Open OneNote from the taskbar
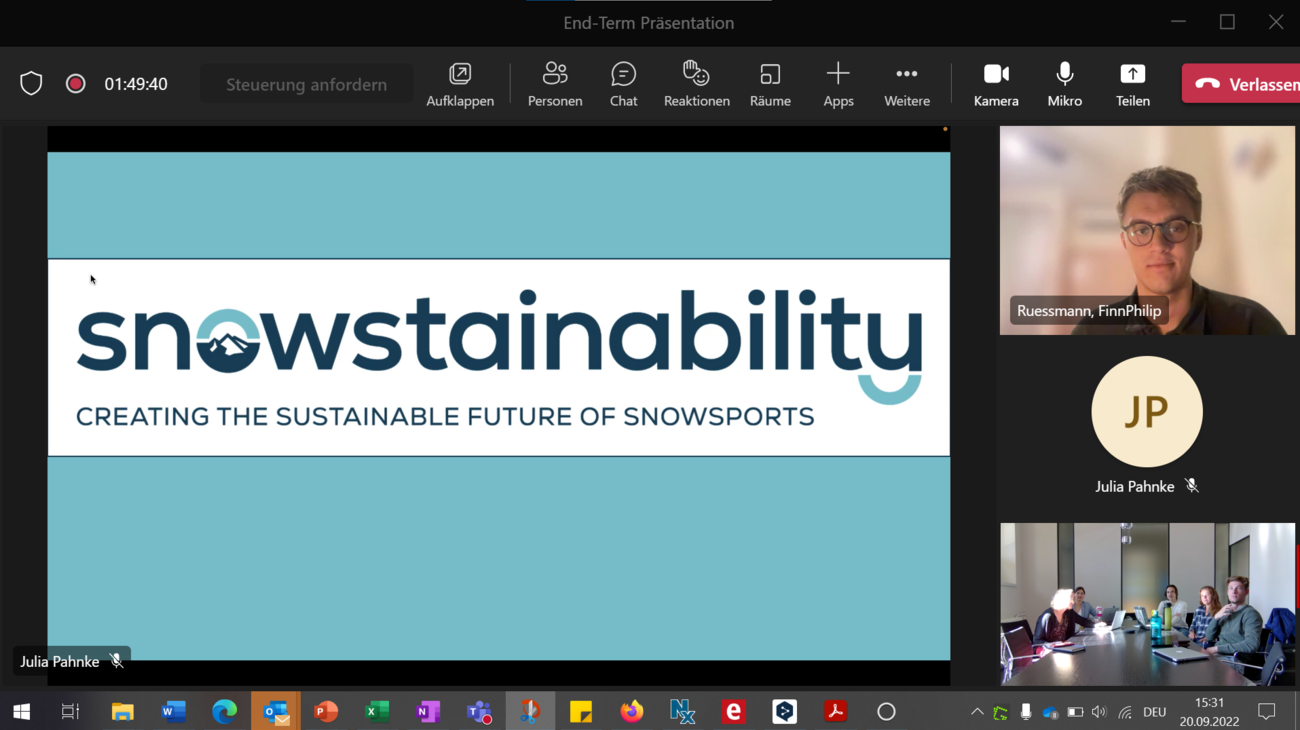Screen dimensions: 1300x730 pos(428,712)
